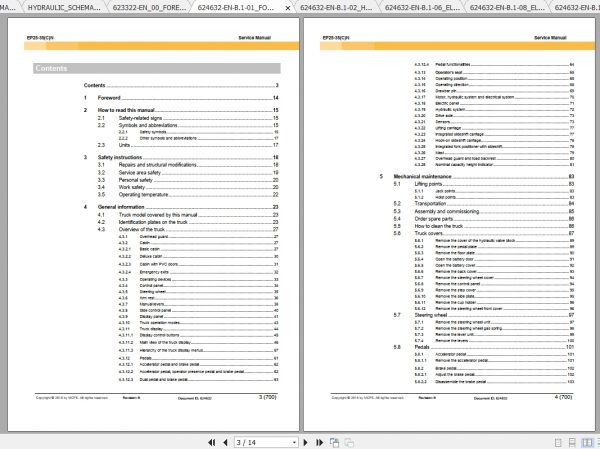The height and width of the screenshot is (449, 600).
Task: Click the go to previous view icon
Action: point(334,442)
